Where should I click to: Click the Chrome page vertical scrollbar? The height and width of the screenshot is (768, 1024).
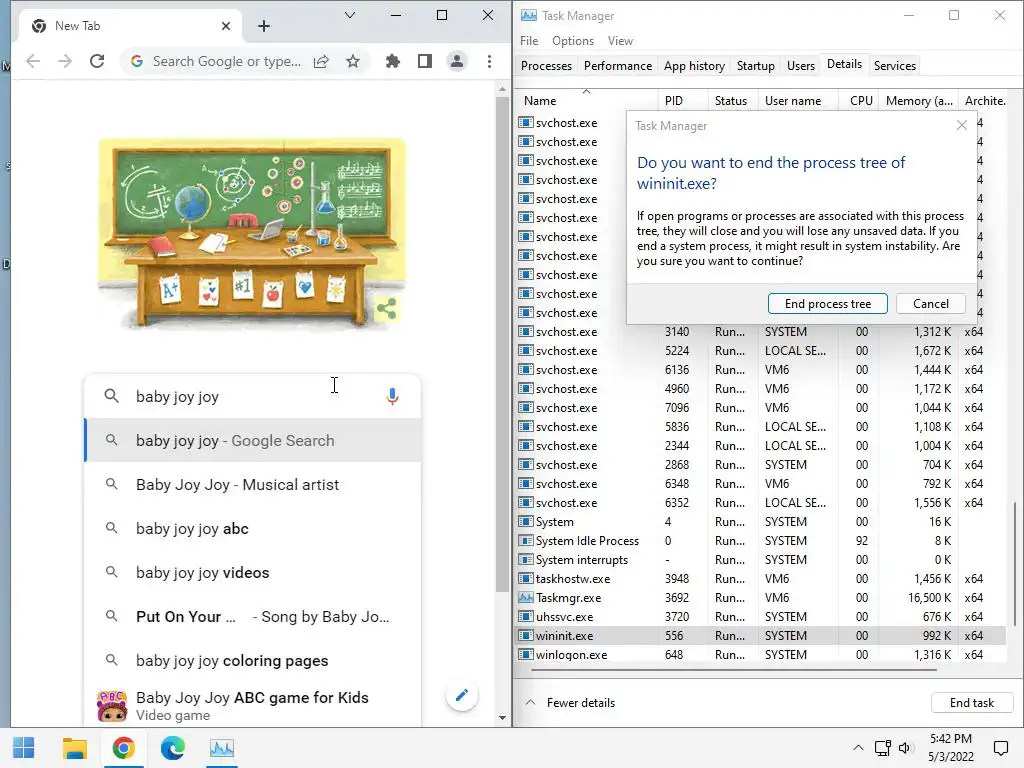[502, 345]
